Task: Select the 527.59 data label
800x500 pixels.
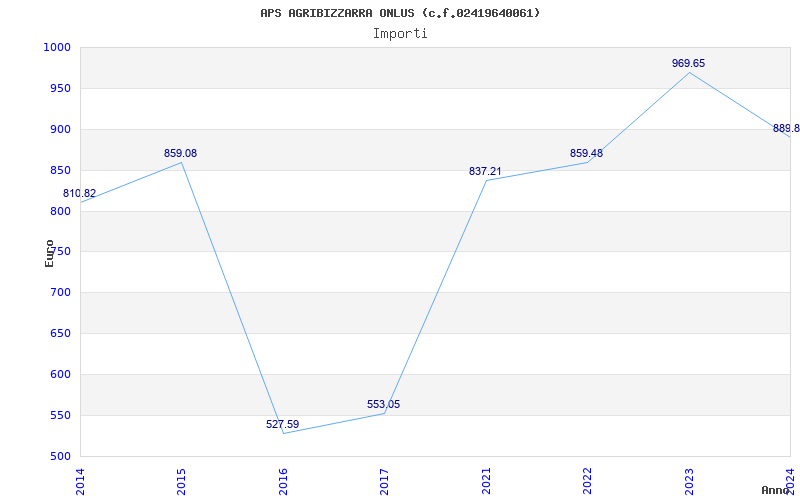Action: [282, 424]
